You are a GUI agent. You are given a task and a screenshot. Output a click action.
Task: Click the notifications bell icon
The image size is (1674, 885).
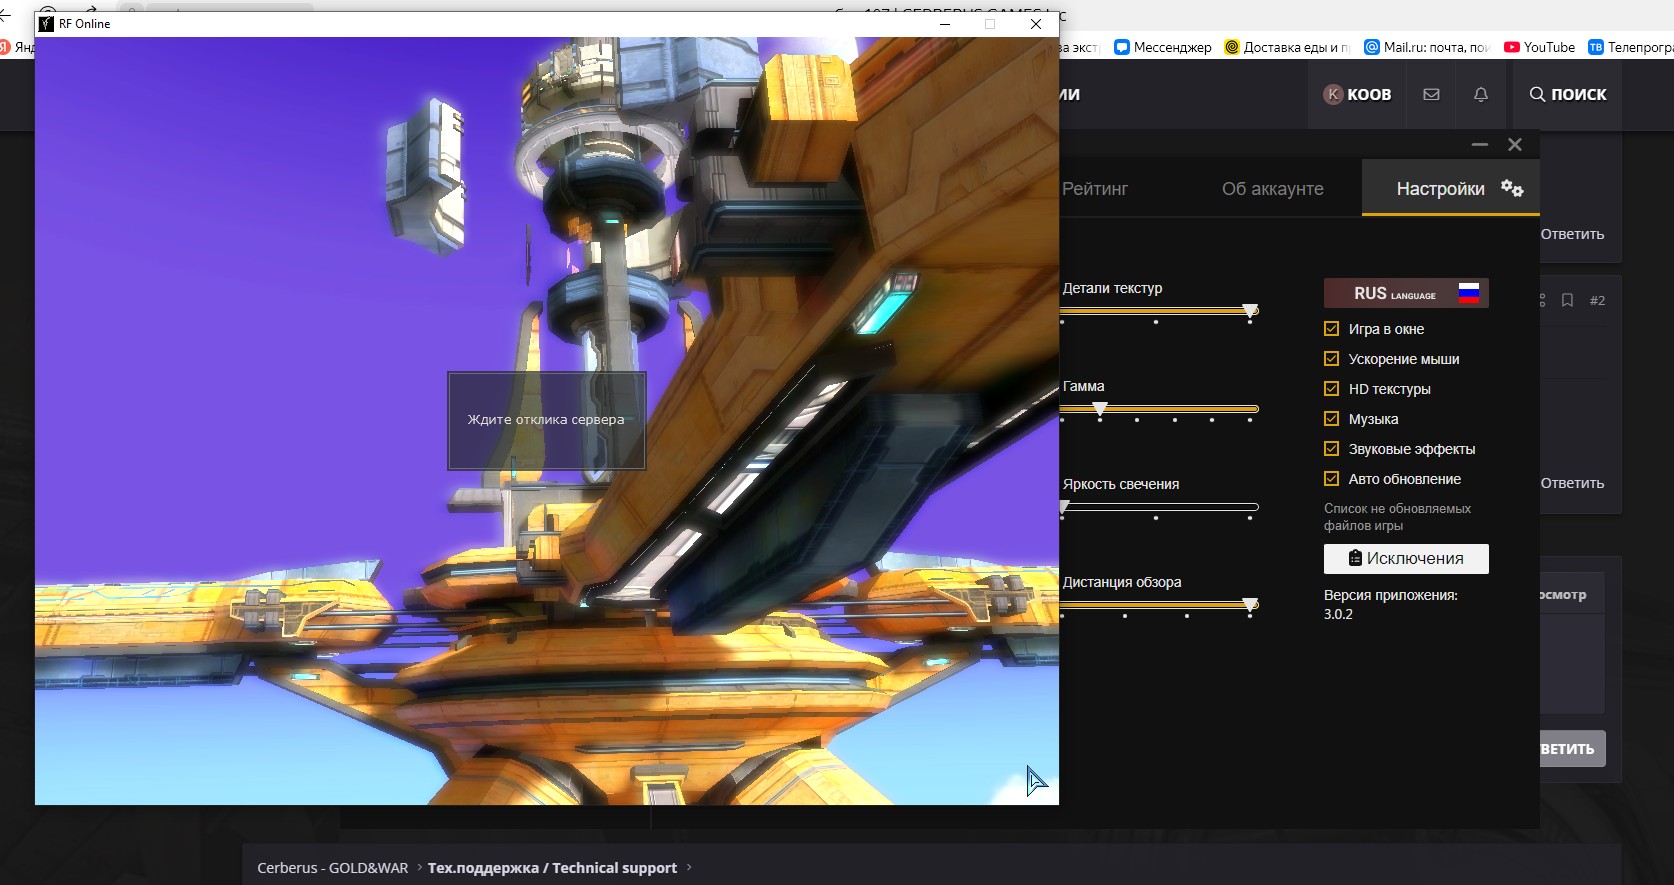pyautogui.click(x=1481, y=94)
